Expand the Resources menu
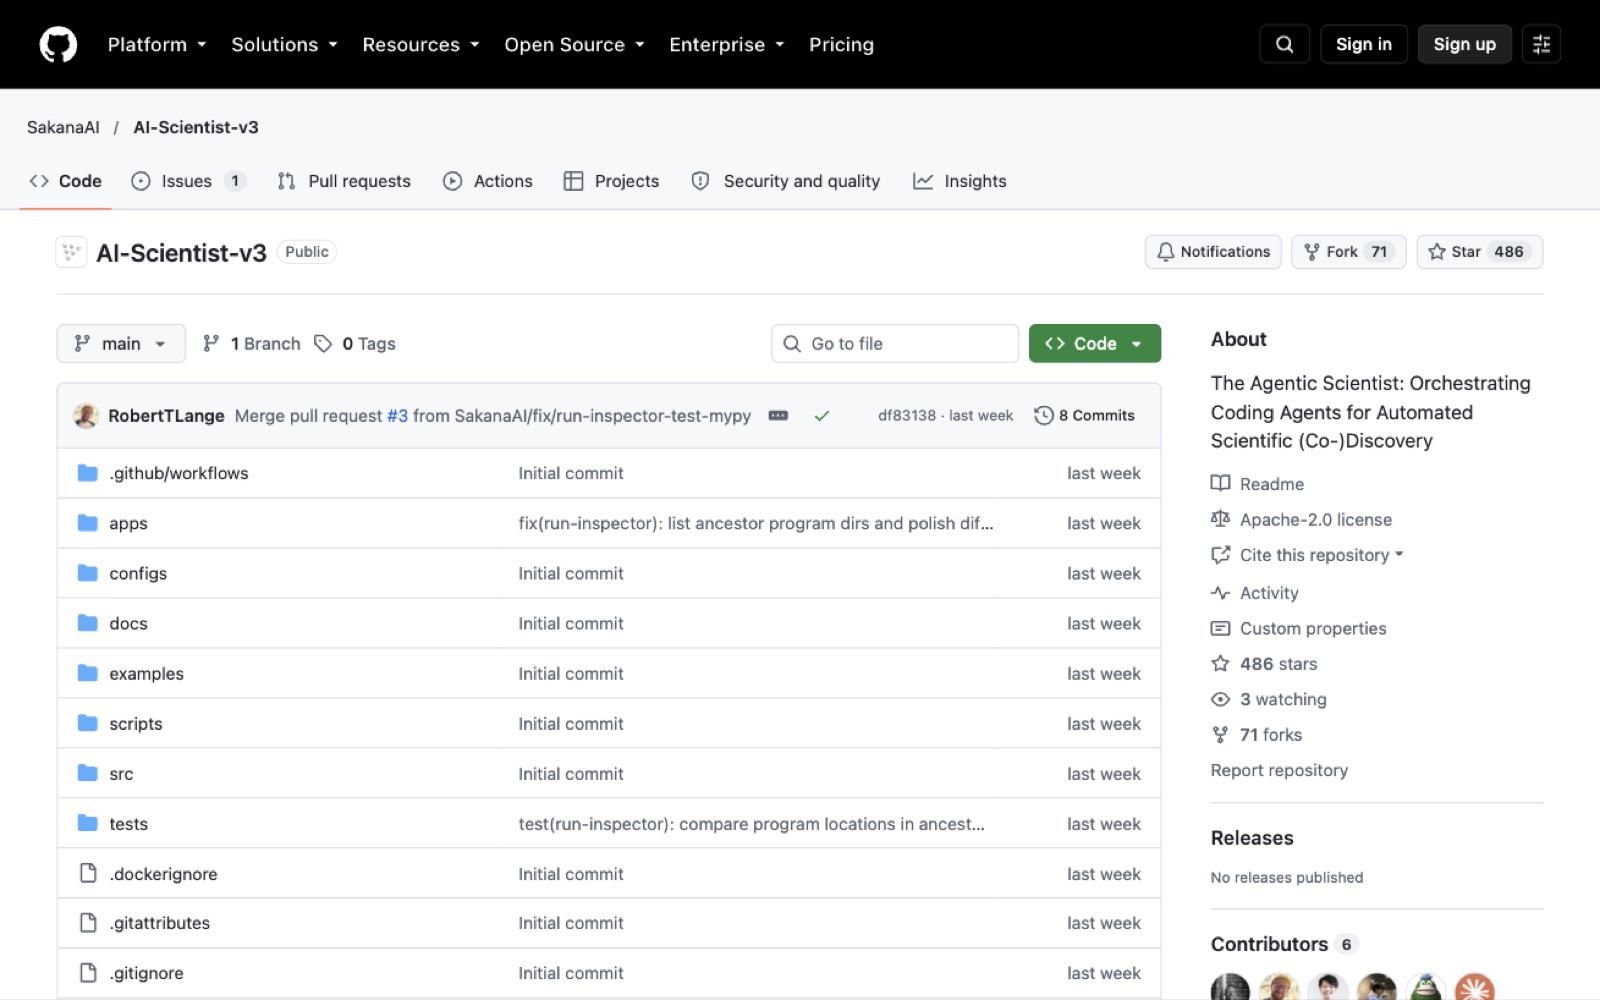Screen dimensions: 1600x1000 point(421,44)
